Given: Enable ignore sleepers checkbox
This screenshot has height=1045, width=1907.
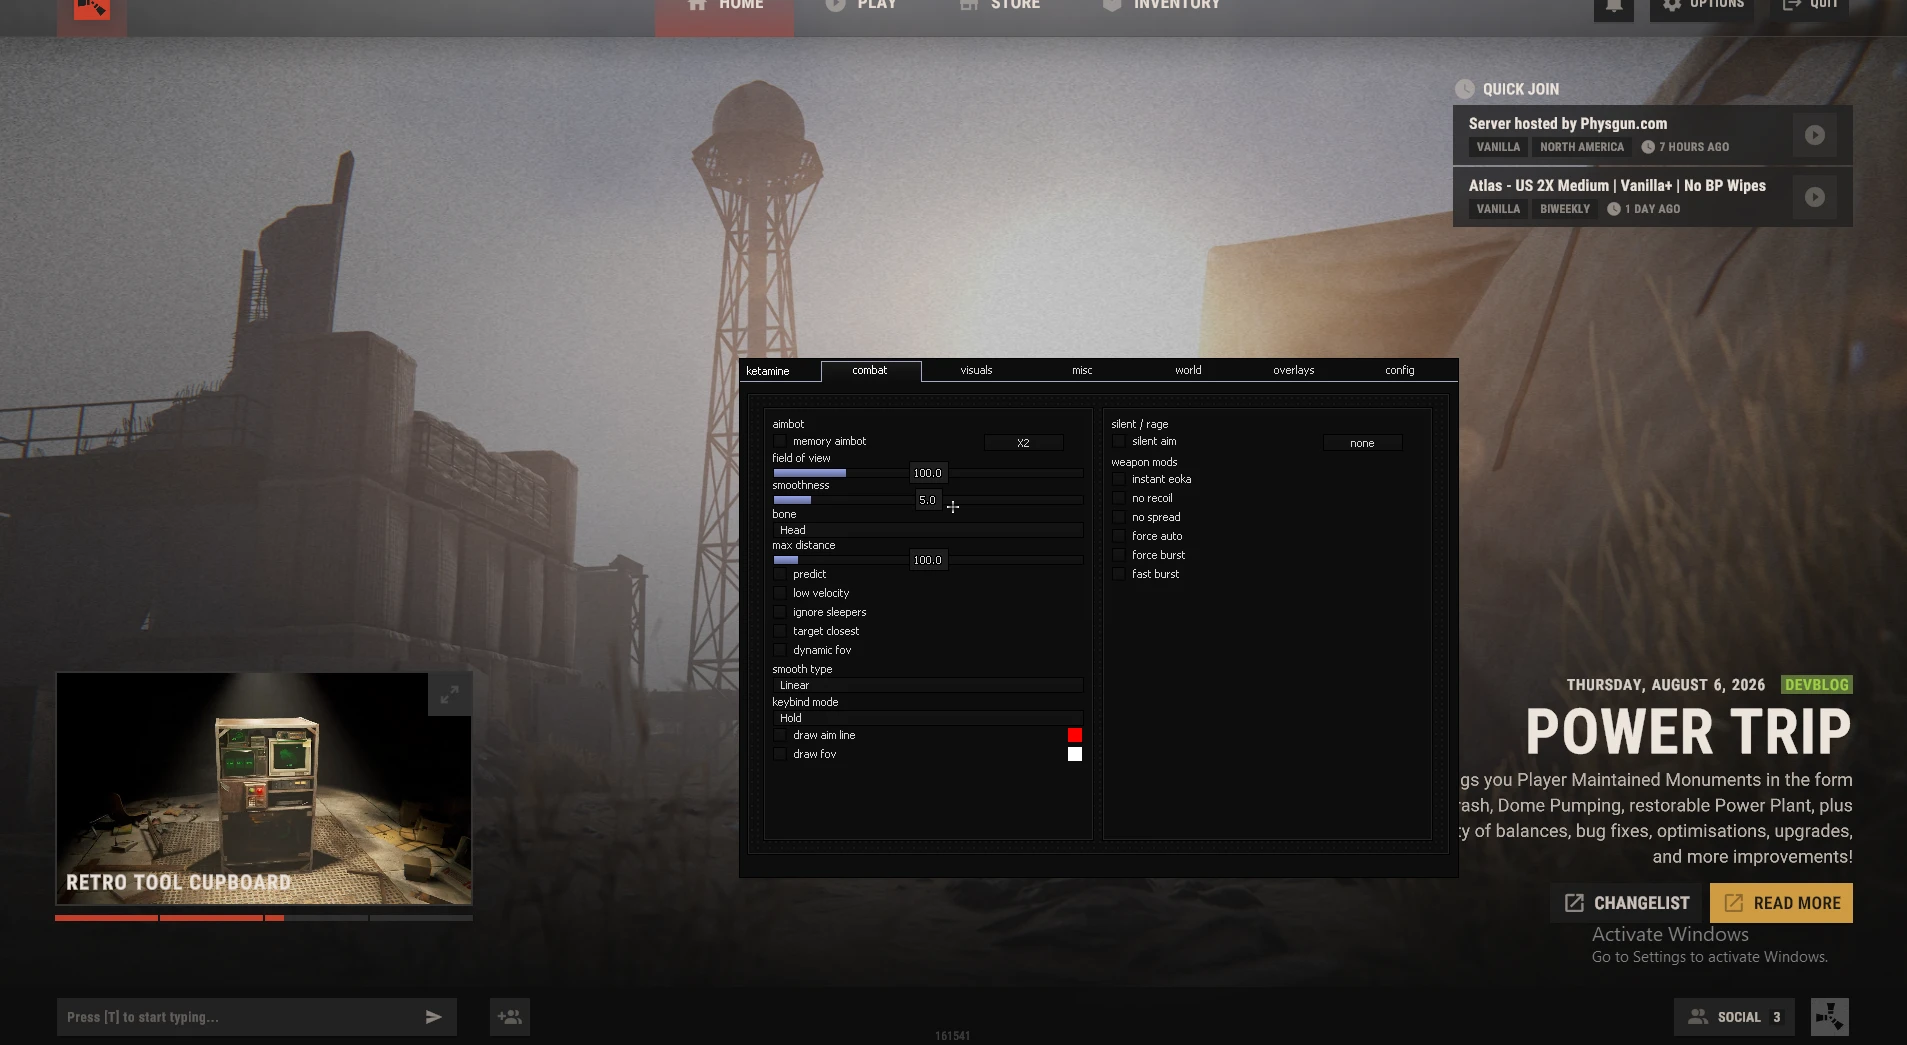Looking at the screenshot, I should point(780,612).
